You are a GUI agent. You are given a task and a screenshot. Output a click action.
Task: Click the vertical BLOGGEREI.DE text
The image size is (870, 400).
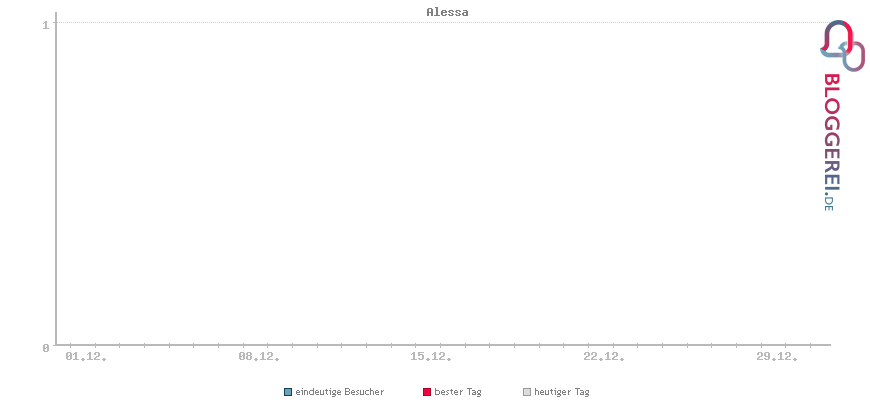pos(830,141)
